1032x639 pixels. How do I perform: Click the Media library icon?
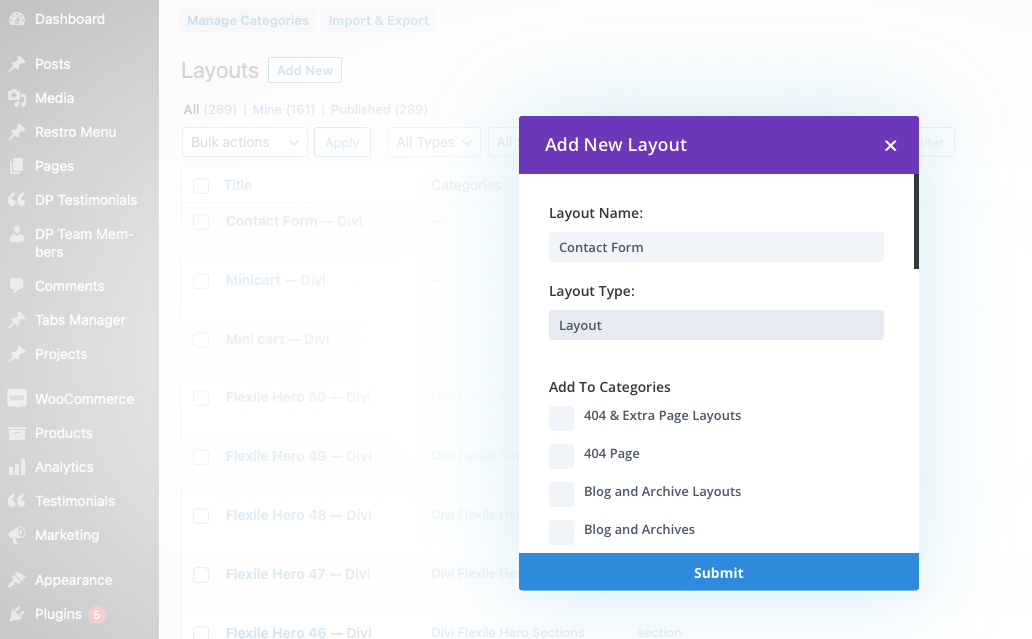[x=16, y=97]
